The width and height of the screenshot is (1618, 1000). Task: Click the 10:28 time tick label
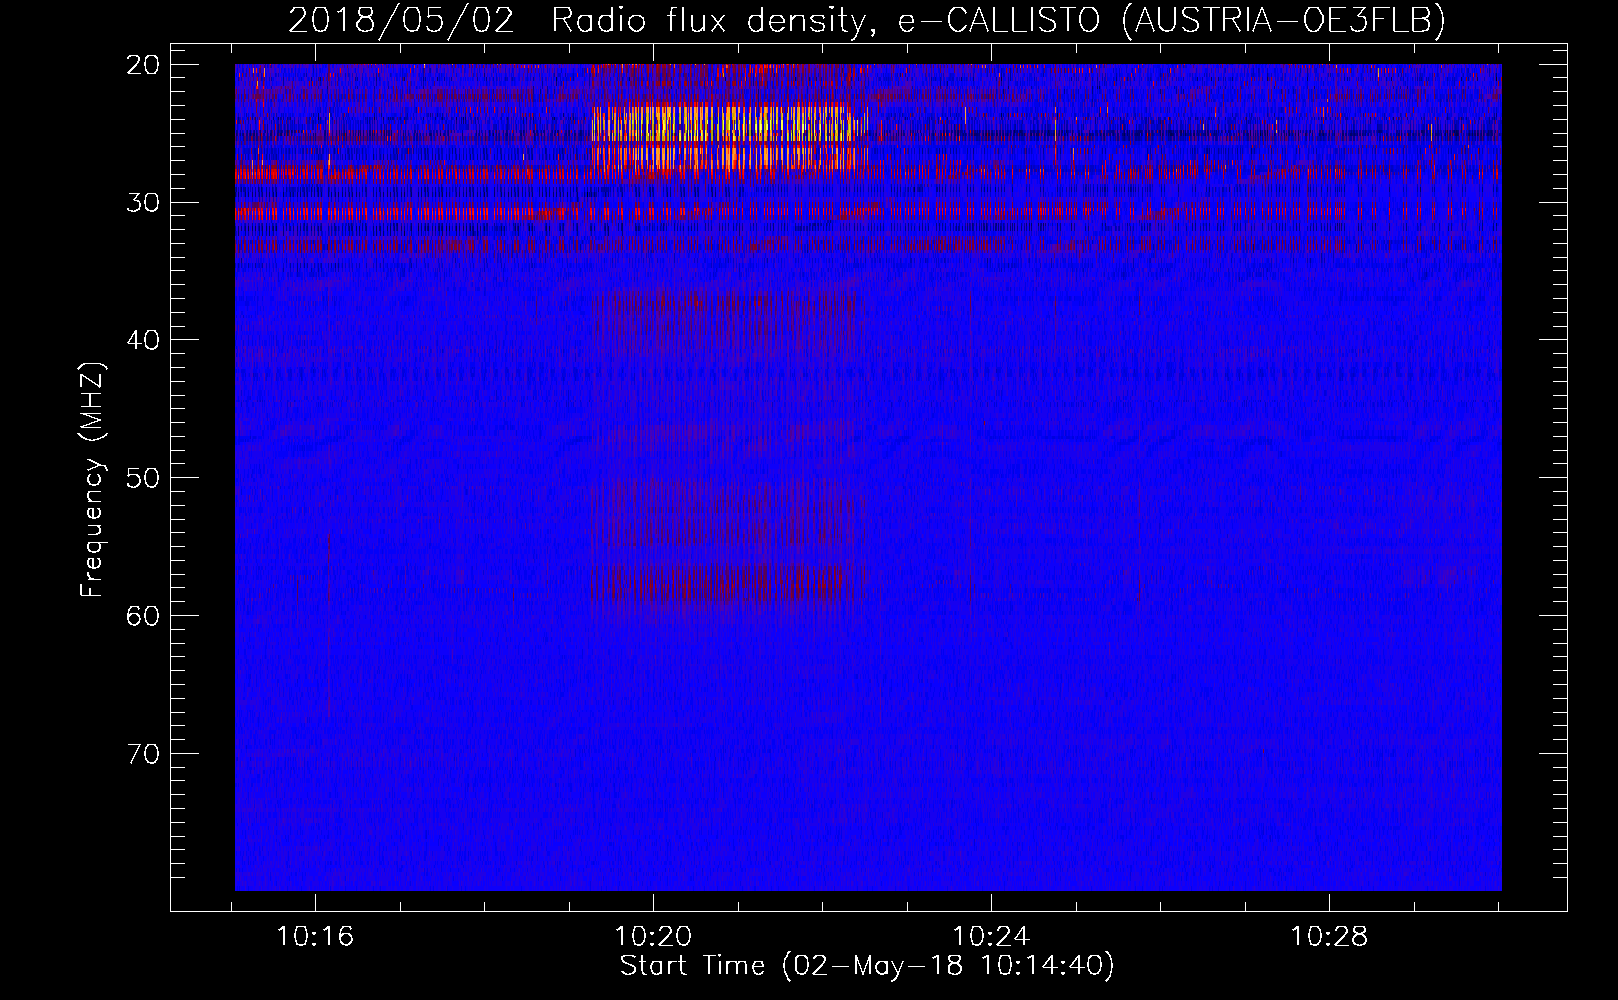(1328, 937)
